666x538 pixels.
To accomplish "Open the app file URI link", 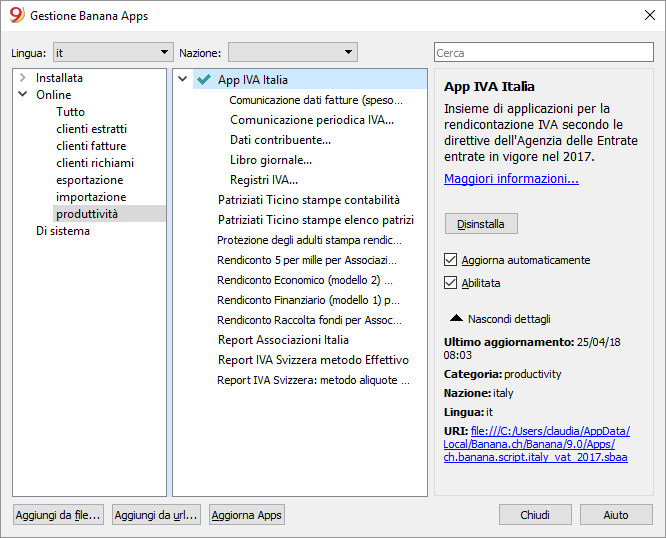I will [536, 444].
